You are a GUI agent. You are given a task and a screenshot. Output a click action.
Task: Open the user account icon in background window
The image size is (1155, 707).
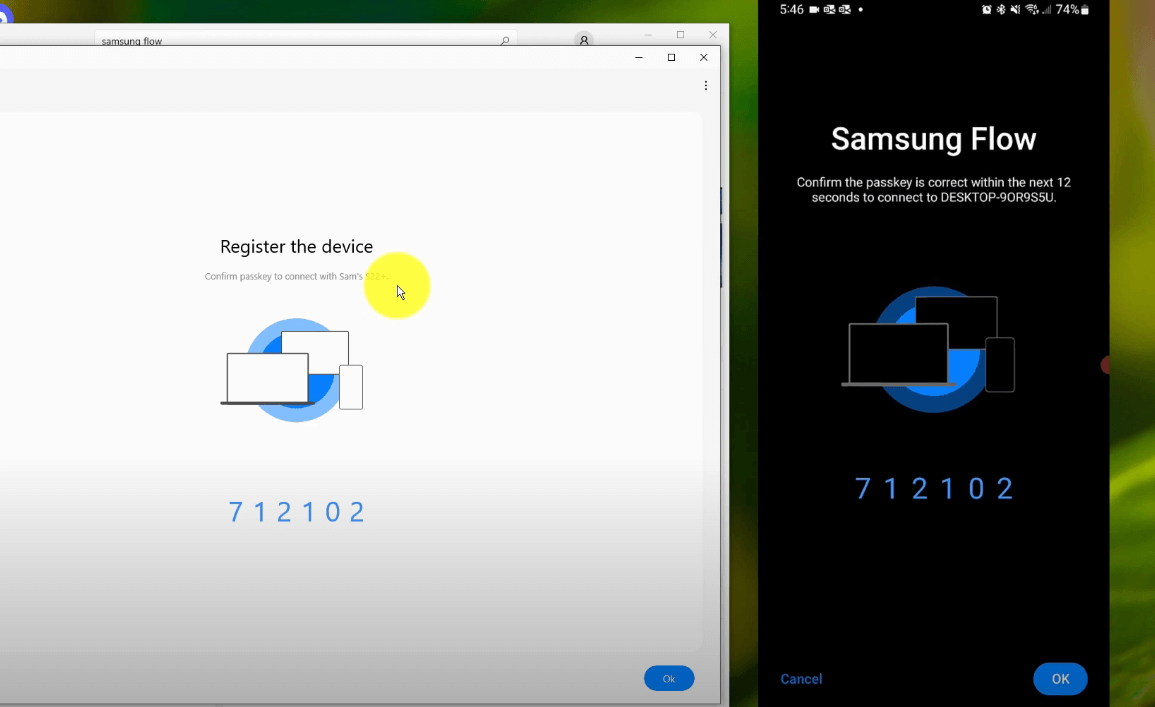[x=583, y=40]
